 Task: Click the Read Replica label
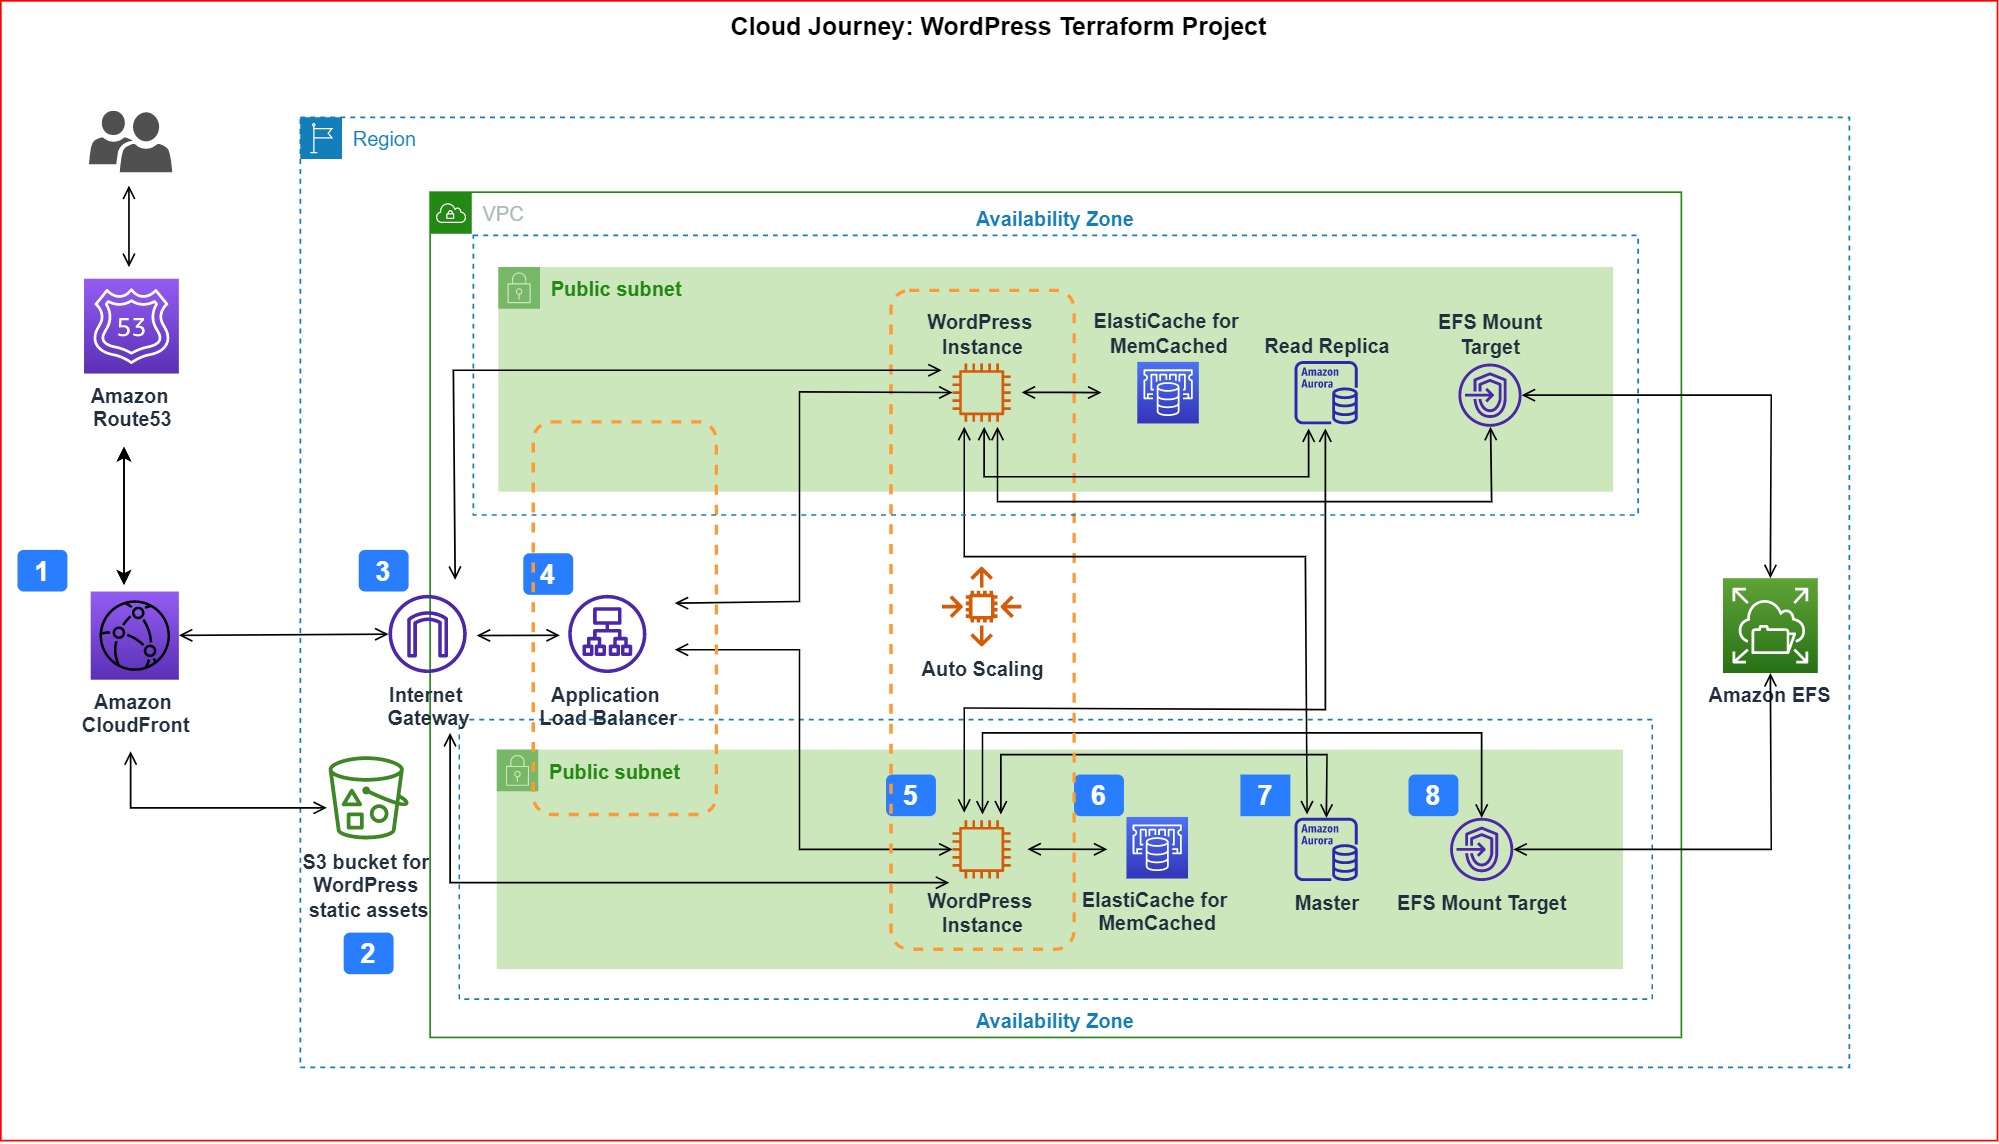tap(1326, 346)
